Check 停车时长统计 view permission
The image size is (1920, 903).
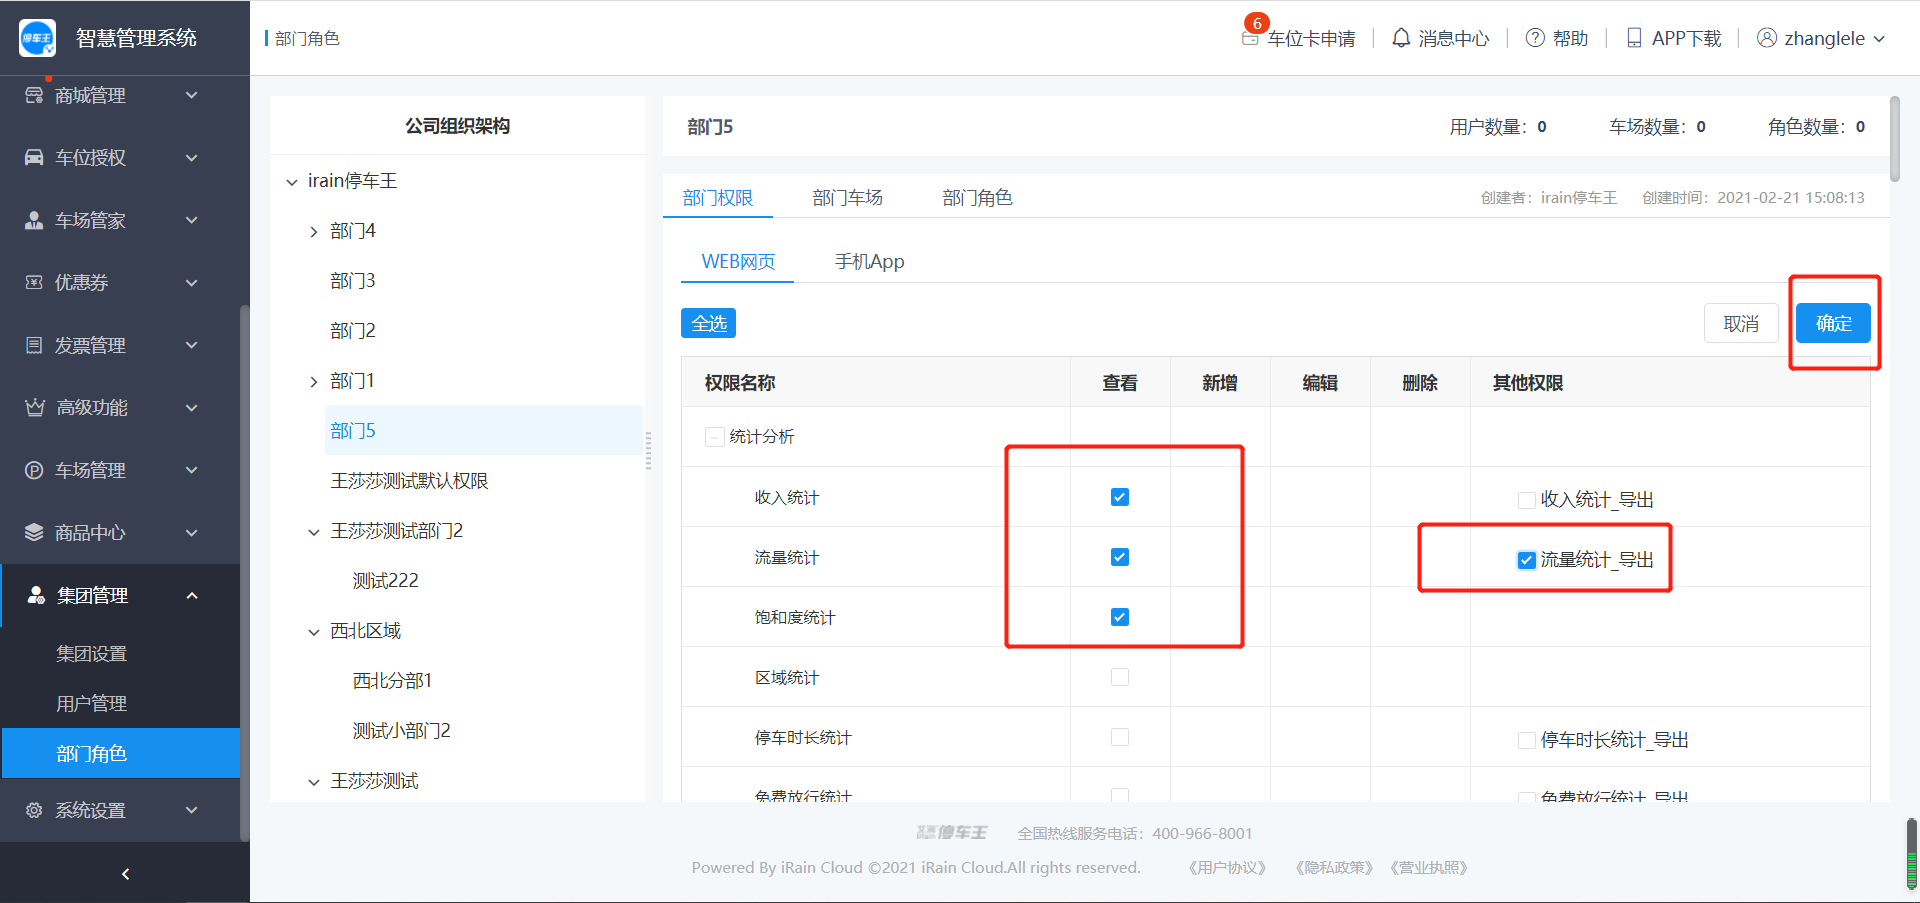[x=1120, y=737]
